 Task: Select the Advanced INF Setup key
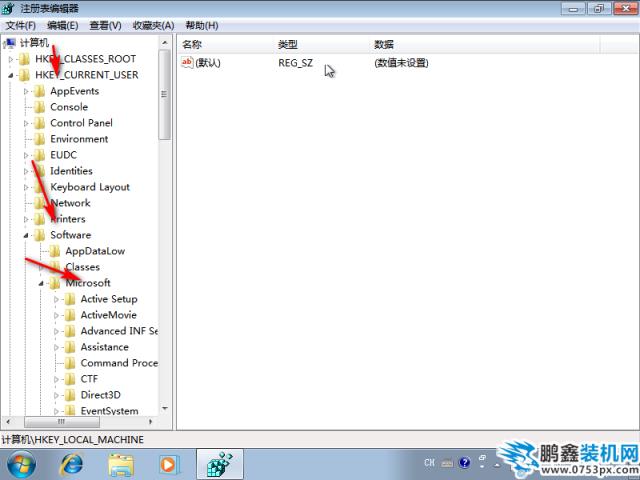coord(119,331)
